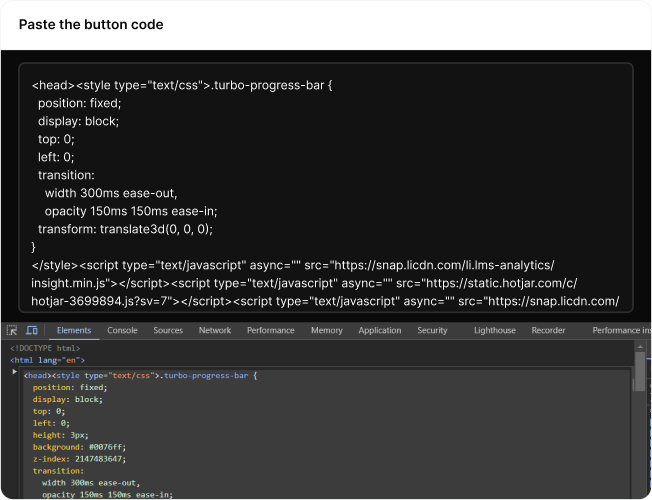
Task: Open the Network tab
Action: point(215,331)
